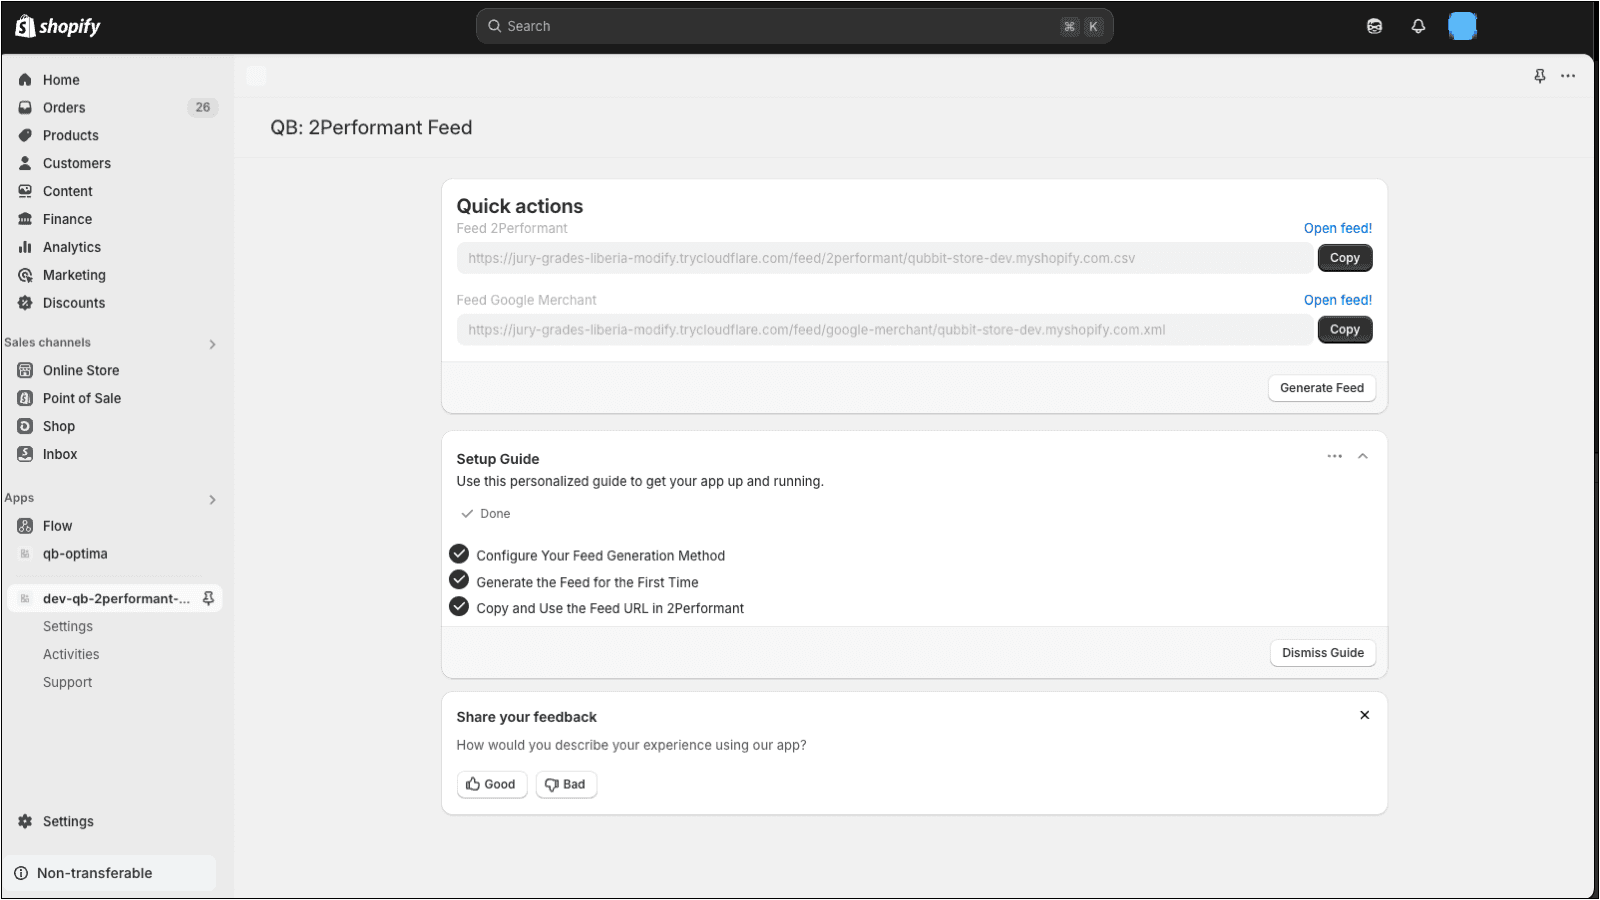Open the Products section in the sidebar

click(70, 135)
